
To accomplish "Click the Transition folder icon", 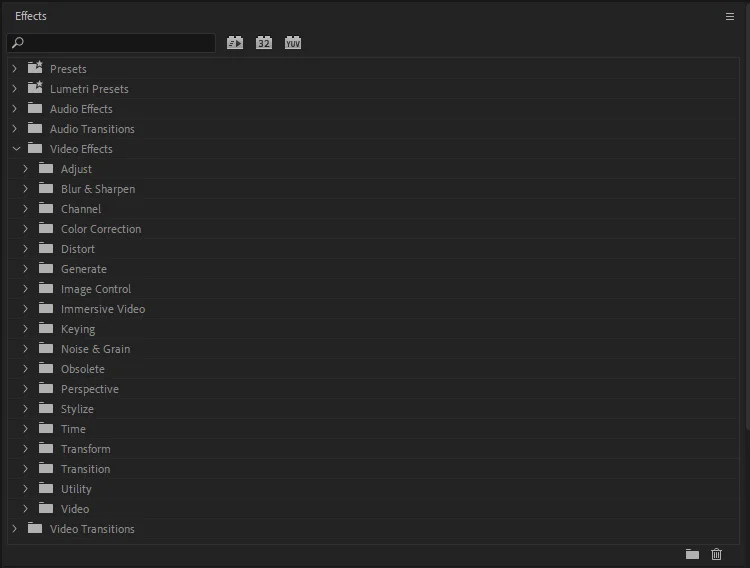I will [46, 468].
